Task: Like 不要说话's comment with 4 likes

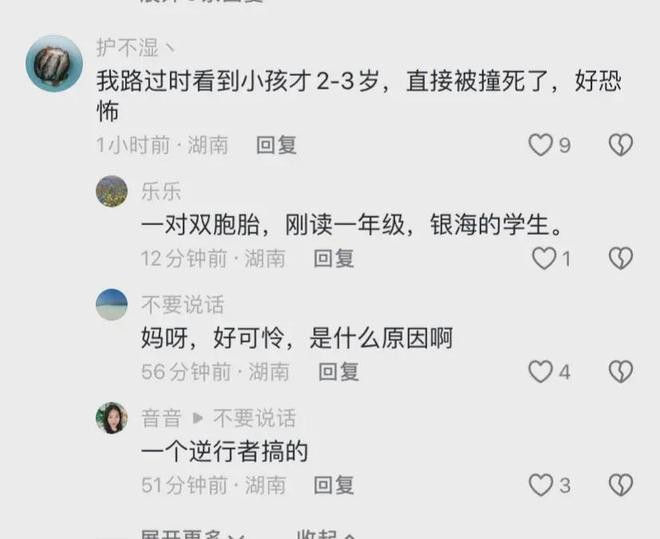Action: pos(540,372)
